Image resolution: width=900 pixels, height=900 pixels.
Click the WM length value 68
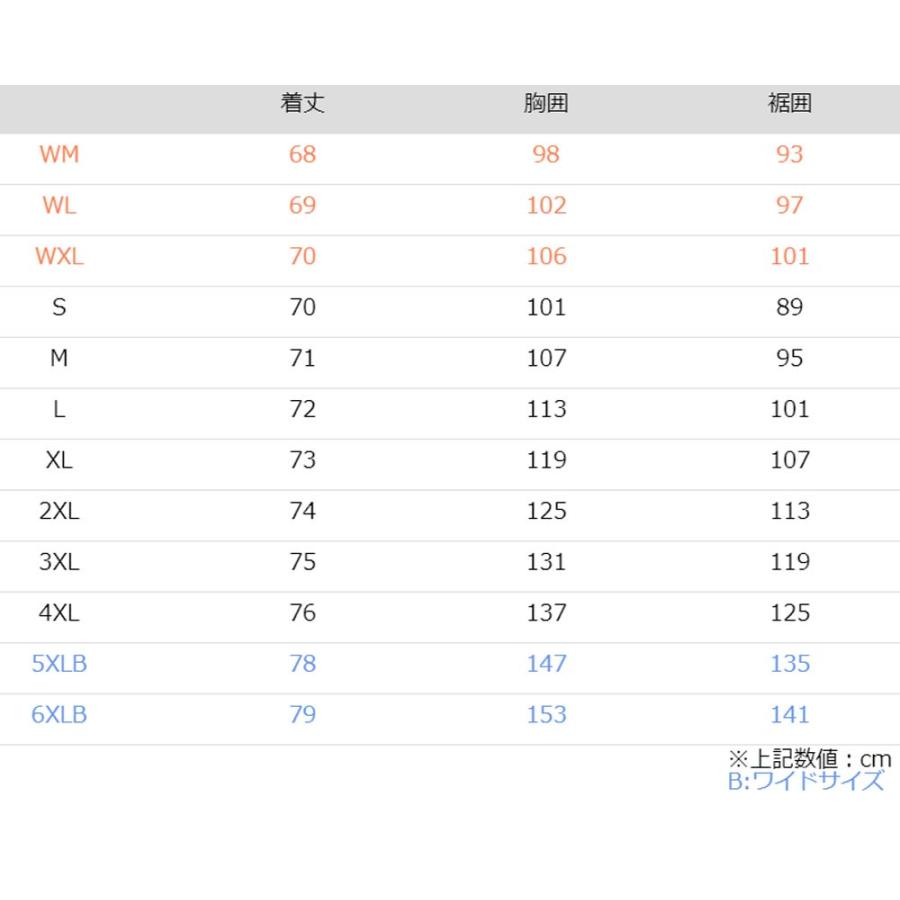pos(302,154)
